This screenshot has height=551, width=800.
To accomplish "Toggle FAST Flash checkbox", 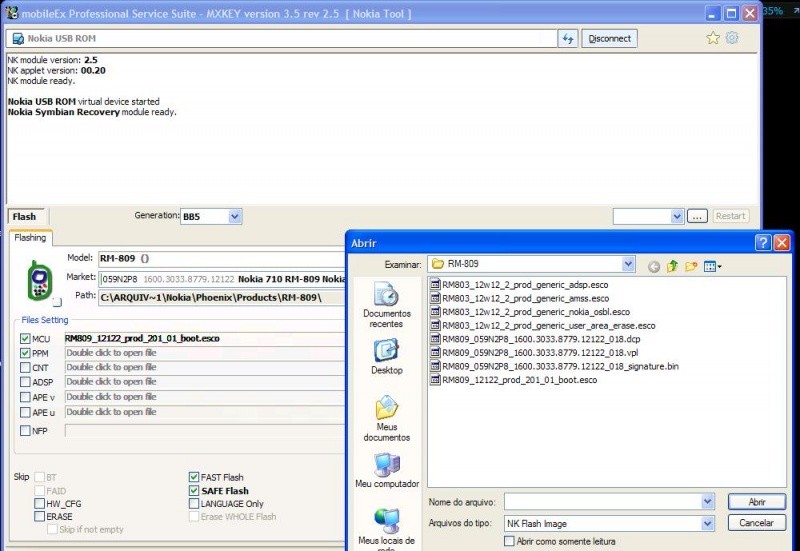I will pyautogui.click(x=194, y=477).
